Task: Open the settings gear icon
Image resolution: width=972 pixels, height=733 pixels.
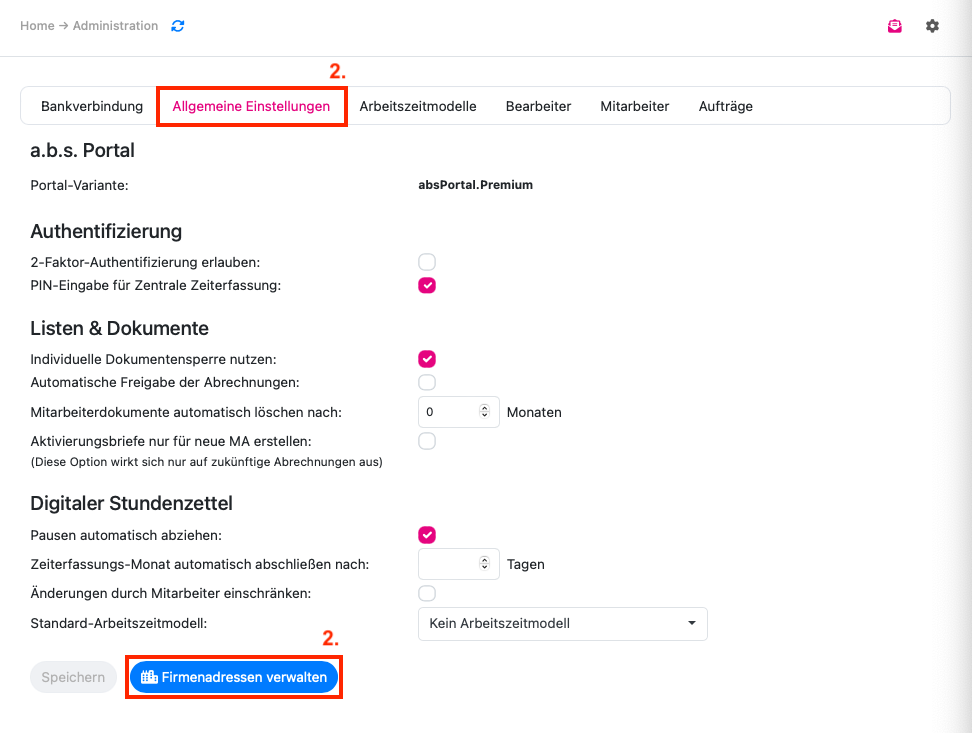Action: tap(932, 26)
